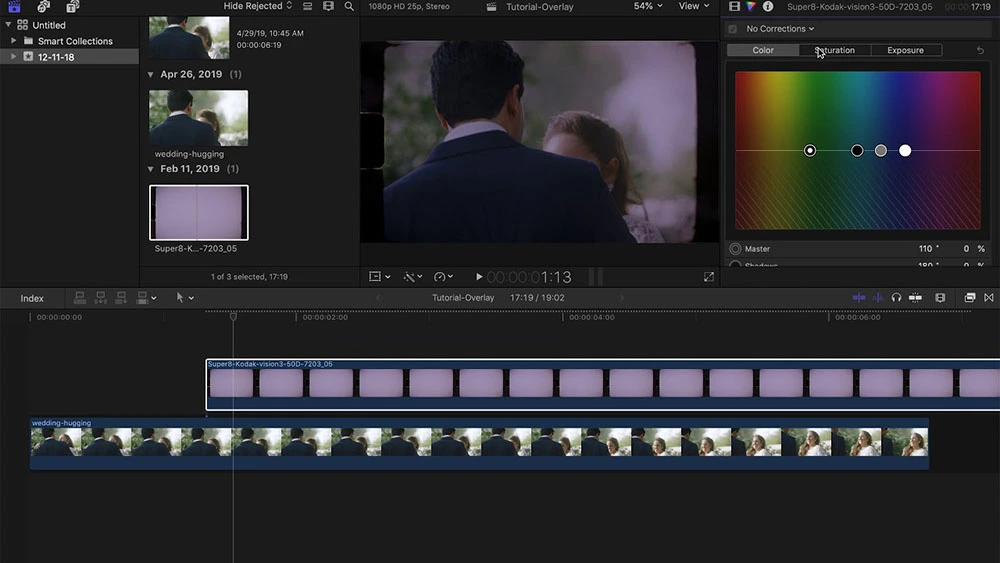Open the Photos and Audio sidebar
The image size is (1000, 563).
pyautogui.click(x=43, y=6)
